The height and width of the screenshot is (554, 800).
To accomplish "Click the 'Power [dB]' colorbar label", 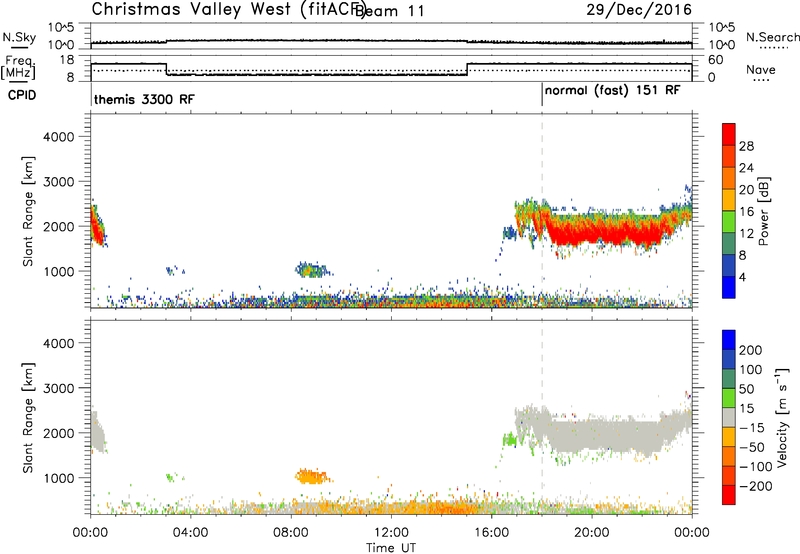I will click(764, 211).
